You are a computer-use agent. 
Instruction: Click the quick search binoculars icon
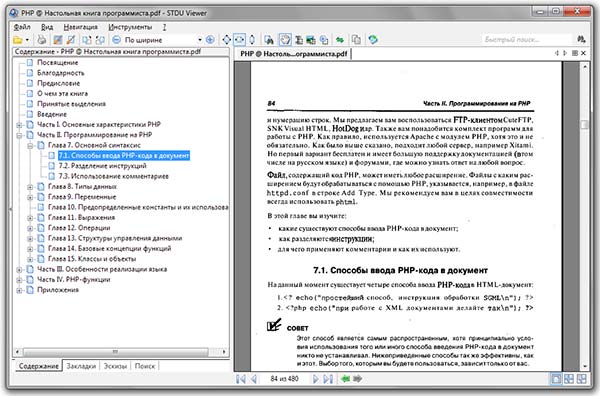click(582, 39)
